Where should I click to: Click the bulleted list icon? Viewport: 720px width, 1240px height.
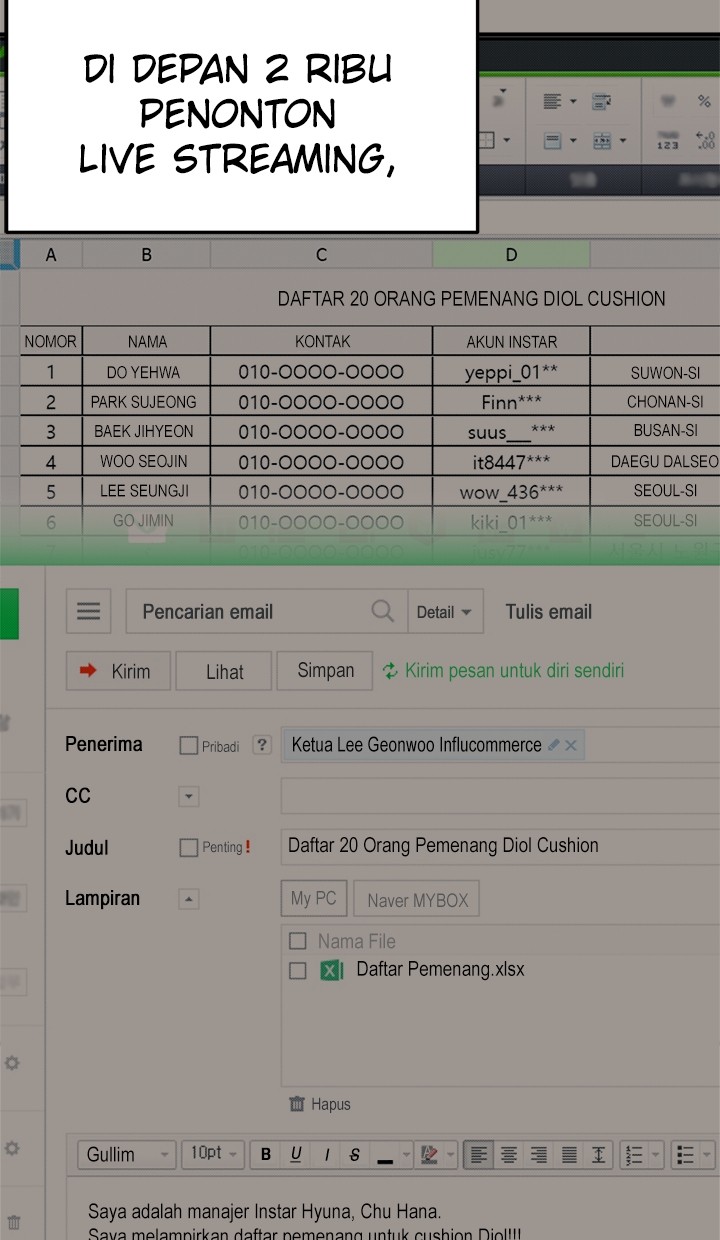(x=685, y=1155)
